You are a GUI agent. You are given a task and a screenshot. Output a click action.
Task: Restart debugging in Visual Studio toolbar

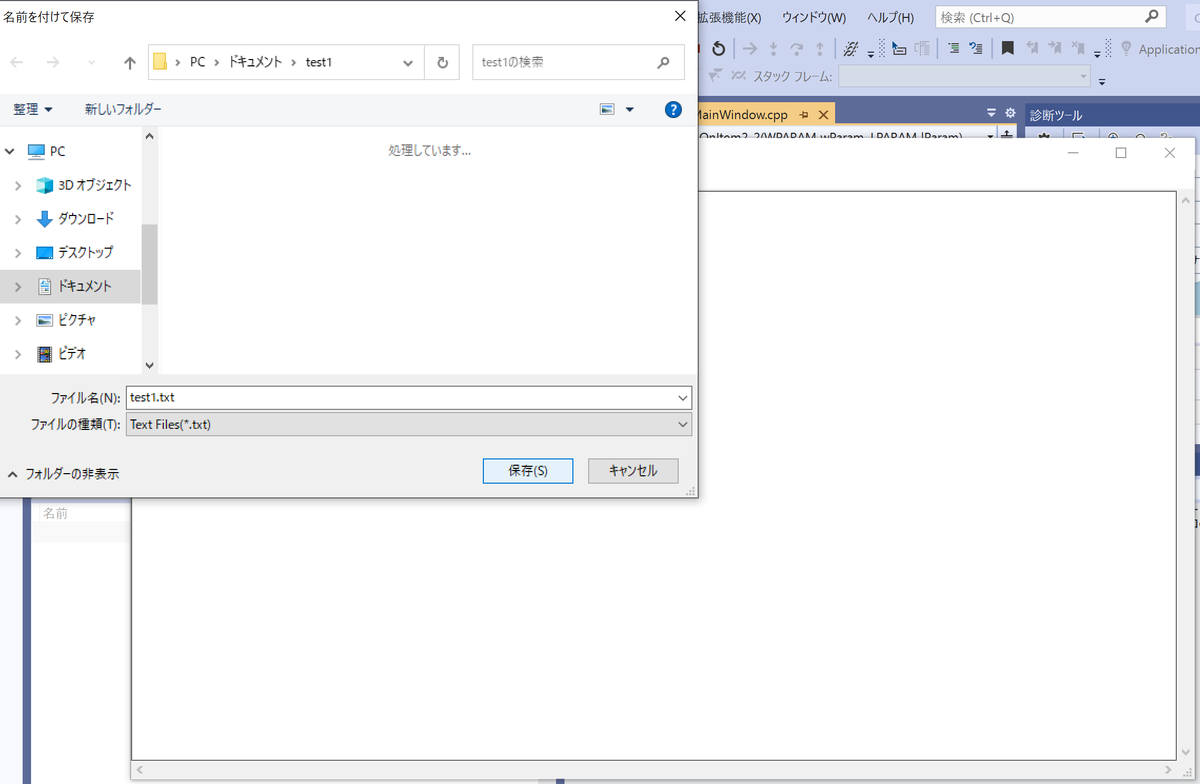[718, 48]
